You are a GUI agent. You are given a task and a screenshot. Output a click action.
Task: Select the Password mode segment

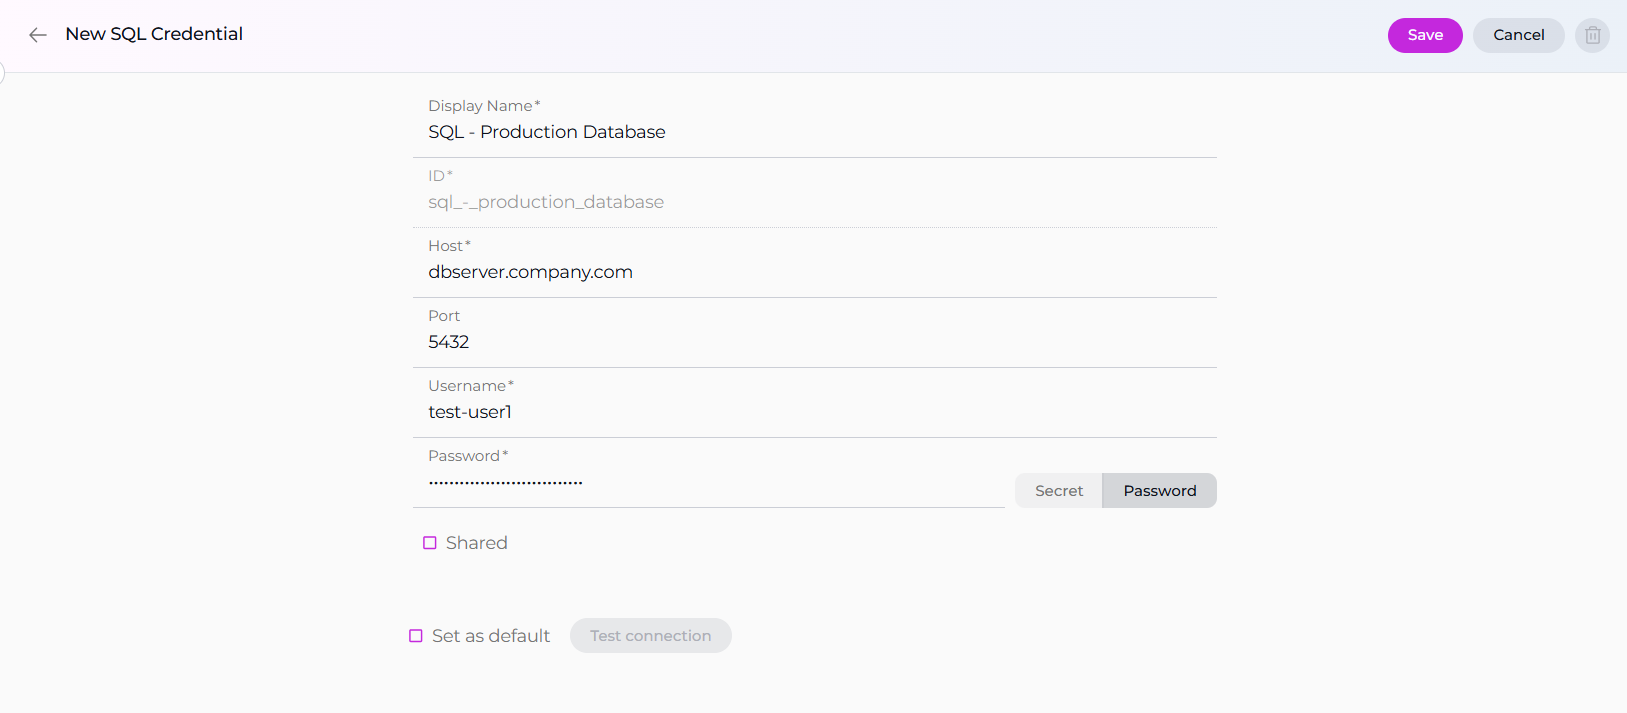pos(1159,491)
